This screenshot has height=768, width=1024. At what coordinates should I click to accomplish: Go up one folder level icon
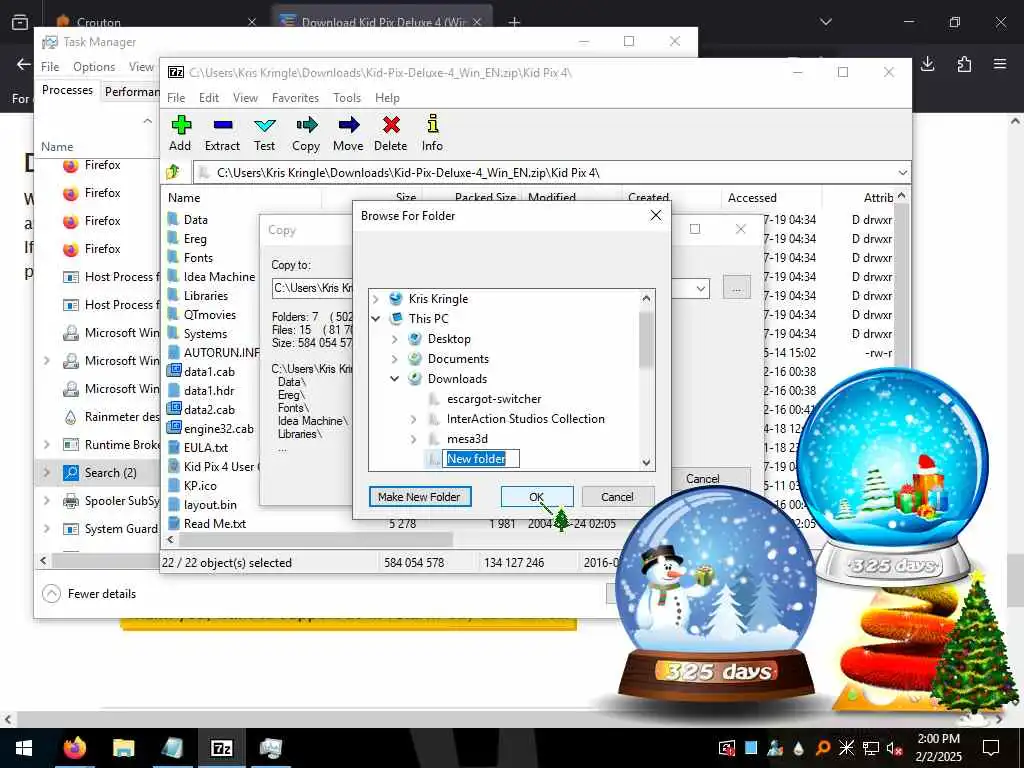[x=173, y=172]
